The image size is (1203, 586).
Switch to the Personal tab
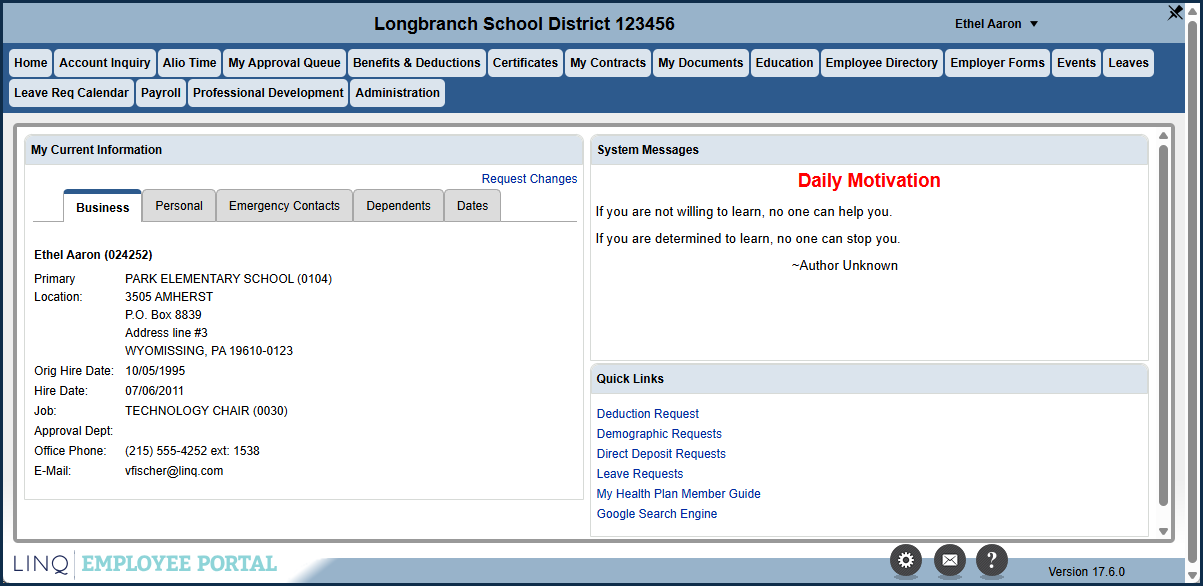point(179,206)
